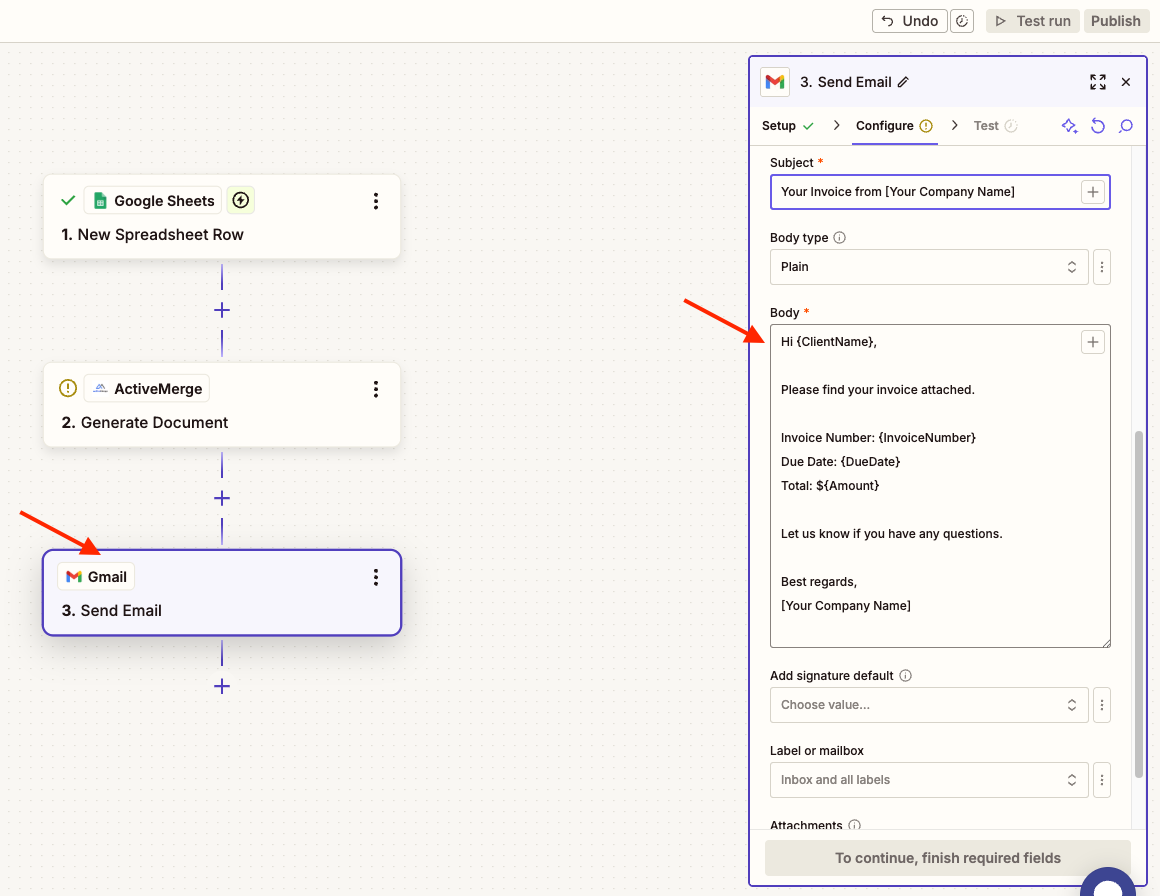Image resolution: width=1160 pixels, height=896 pixels.
Task: Open the Body type dropdown showing Plain
Action: pyautogui.click(x=929, y=267)
